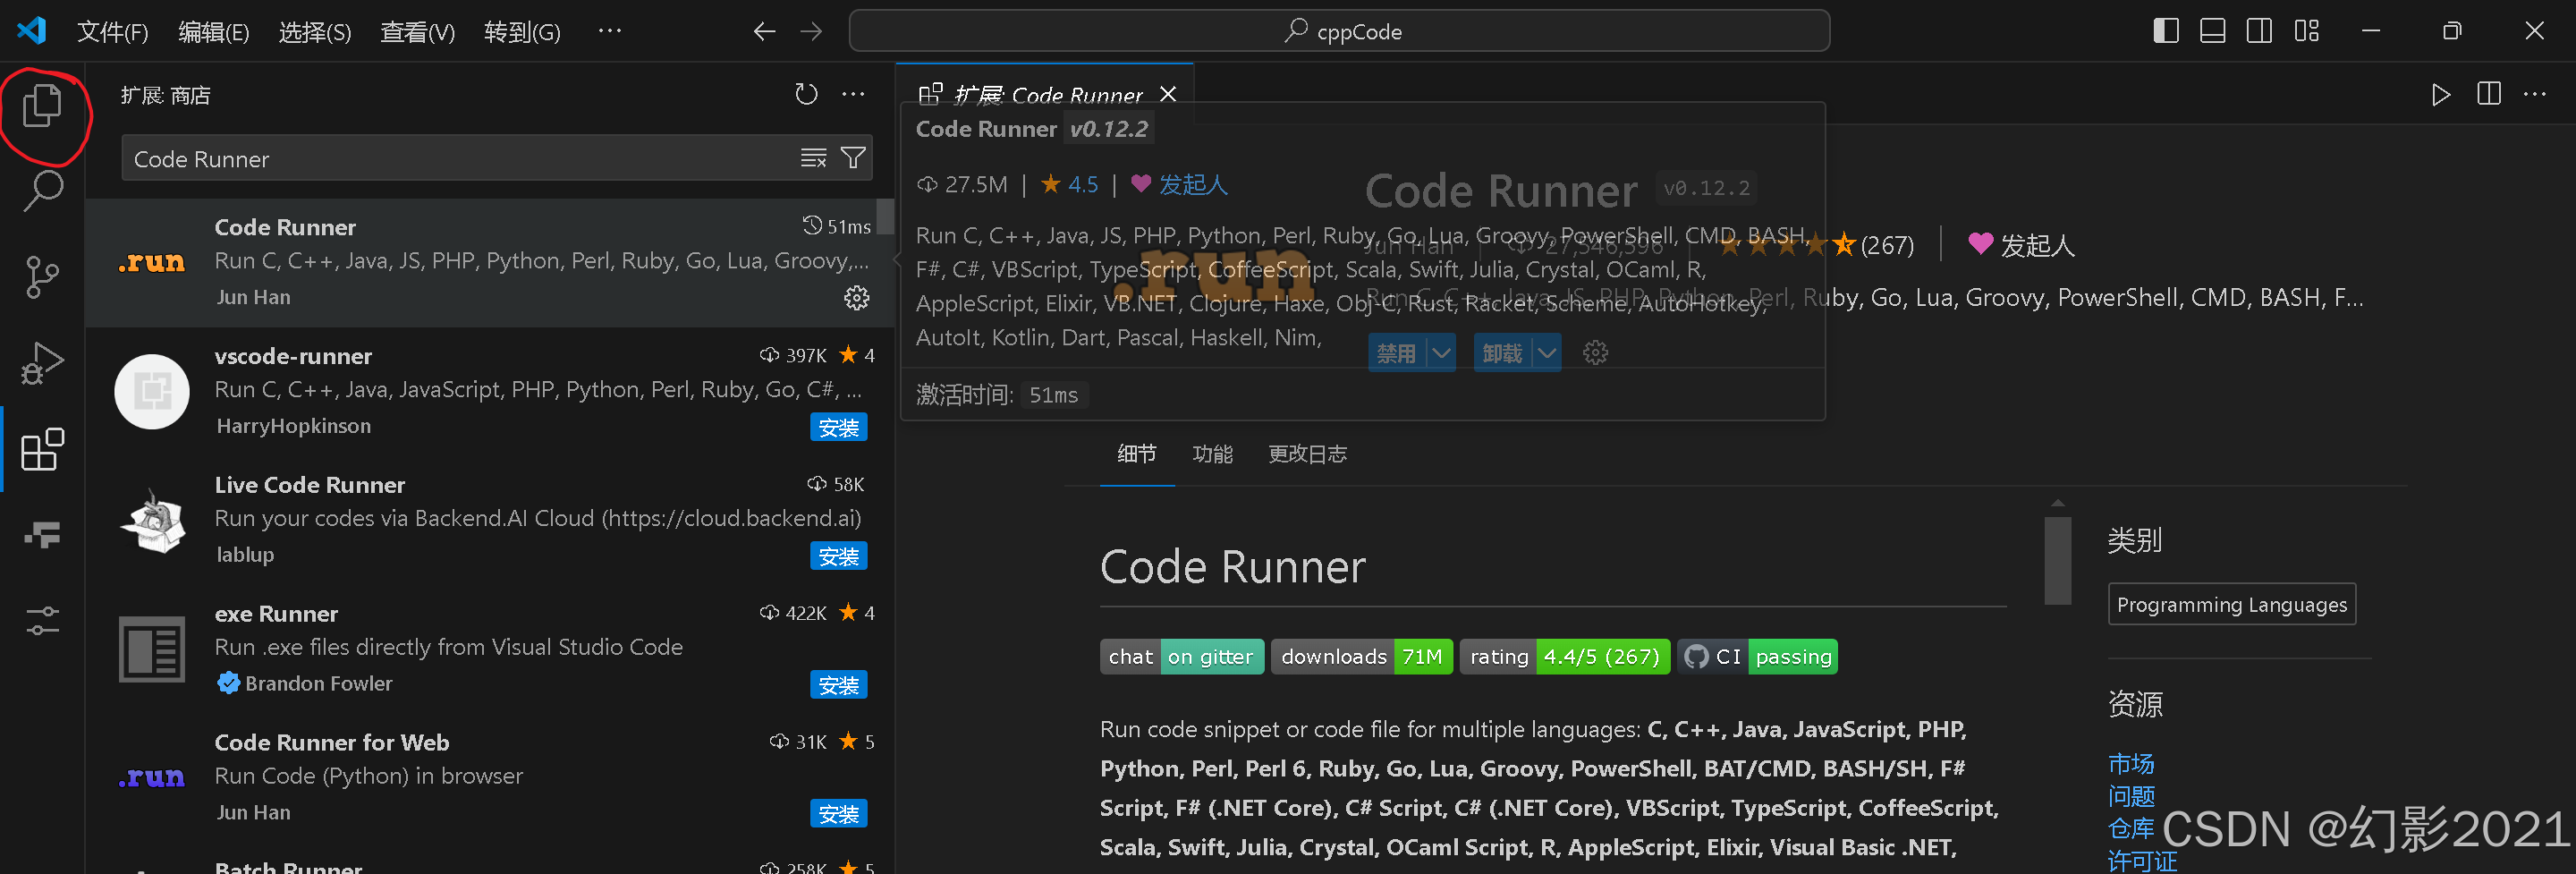Screen dimensions: 2576x874
Task: Toggle the primary sidebar layout
Action: click(x=2166, y=31)
